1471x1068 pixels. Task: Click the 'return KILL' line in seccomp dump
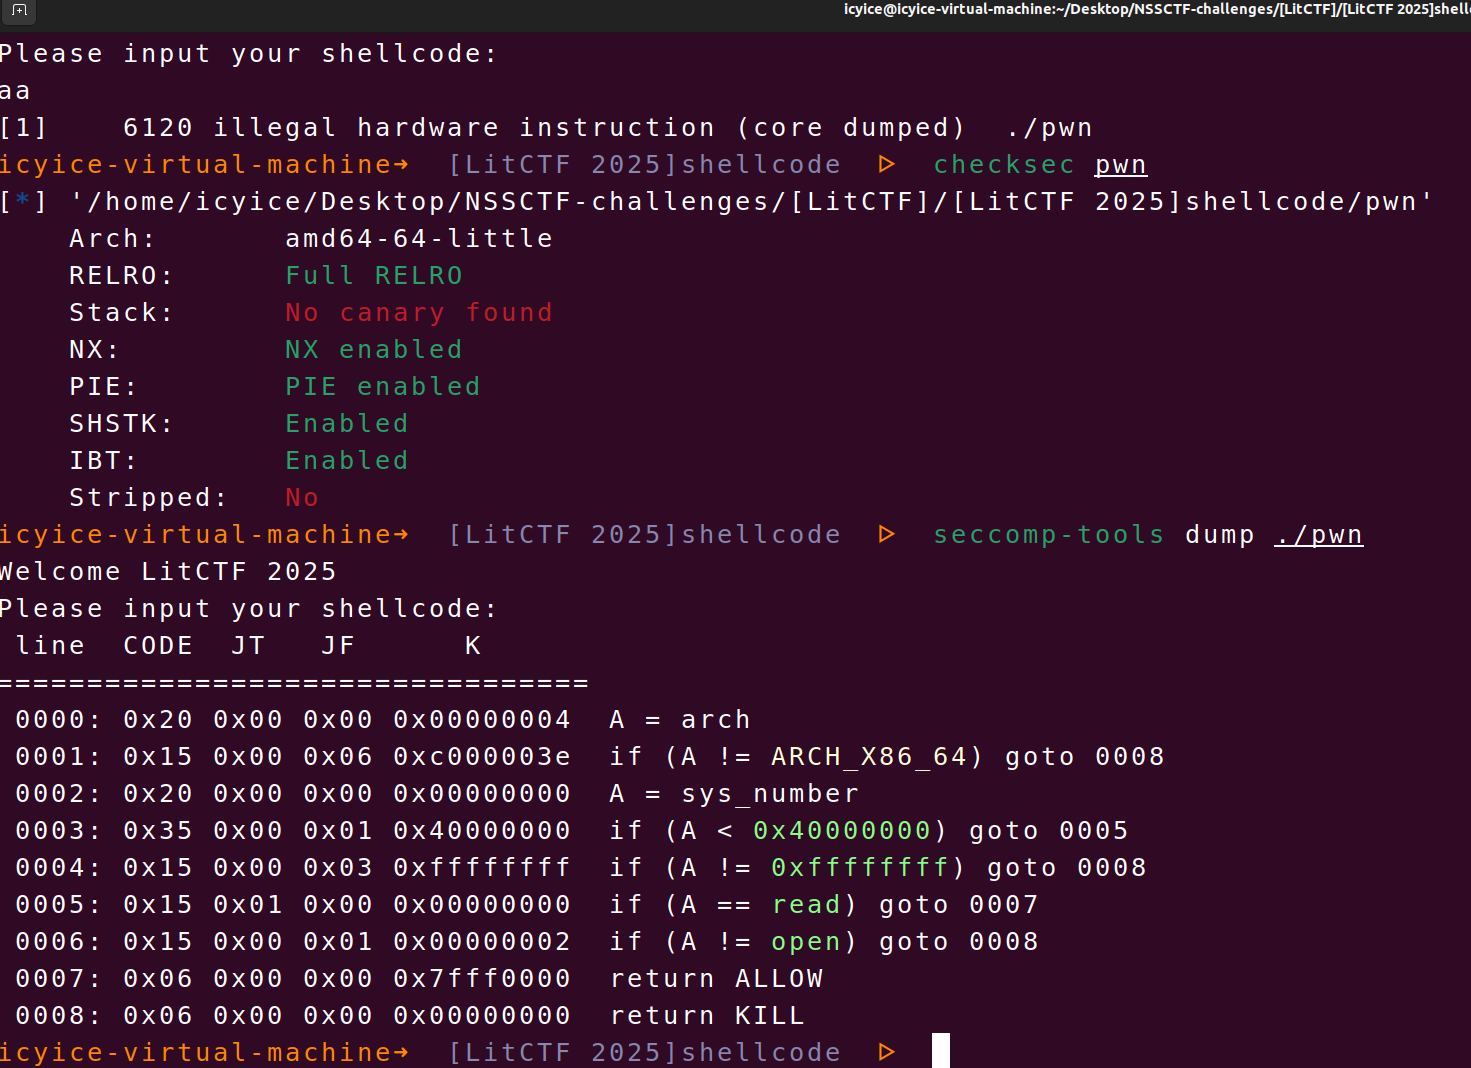click(x=707, y=1015)
